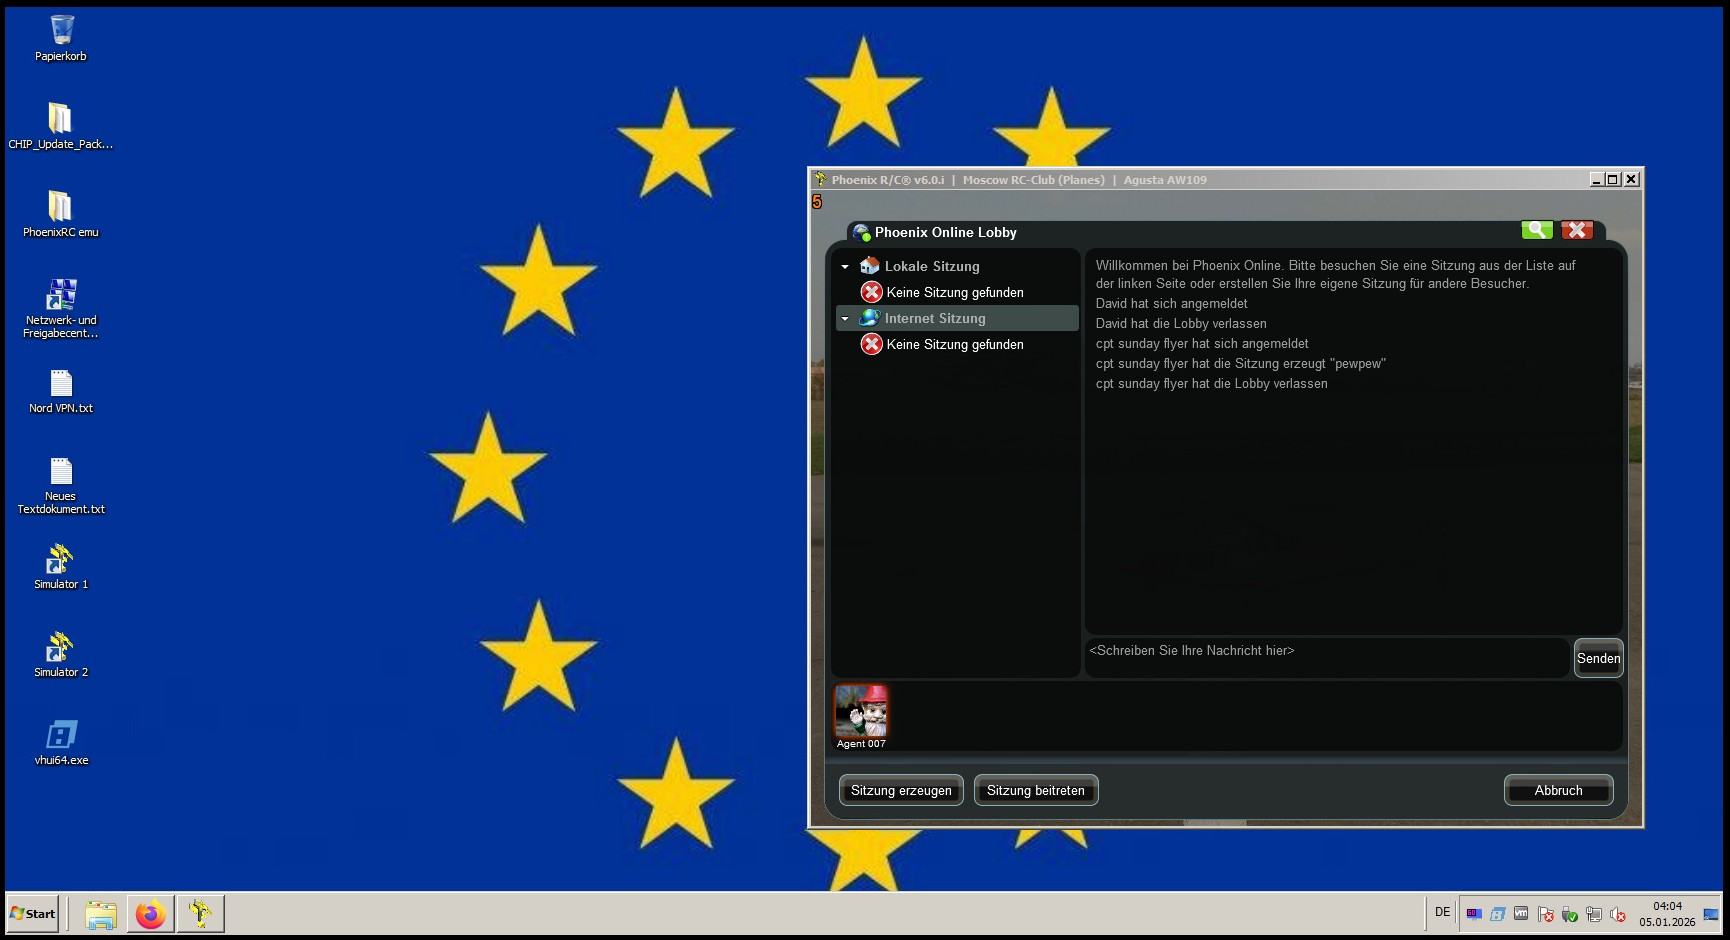
Task: Switch keyboard layout via DE indicator
Action: 1441,912
